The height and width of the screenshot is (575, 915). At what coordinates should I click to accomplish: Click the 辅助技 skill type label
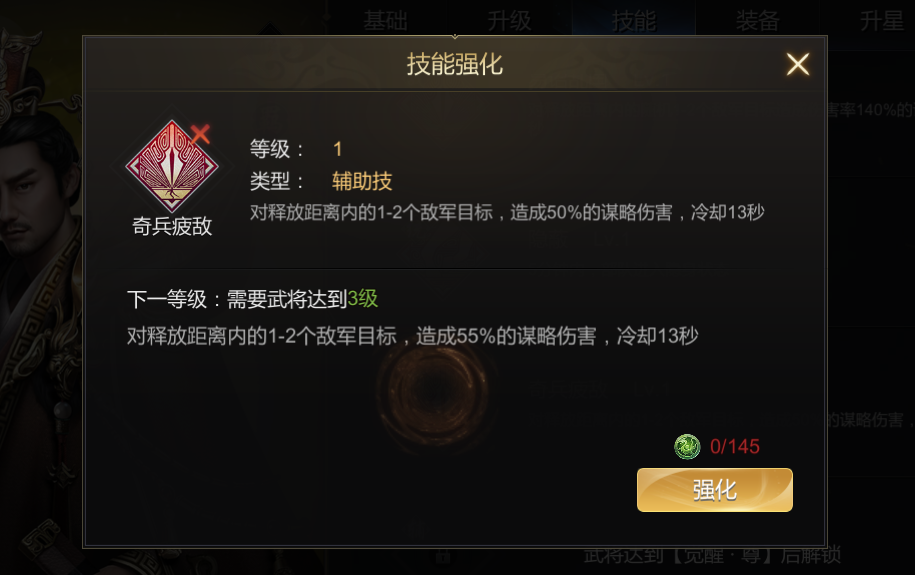362,181
